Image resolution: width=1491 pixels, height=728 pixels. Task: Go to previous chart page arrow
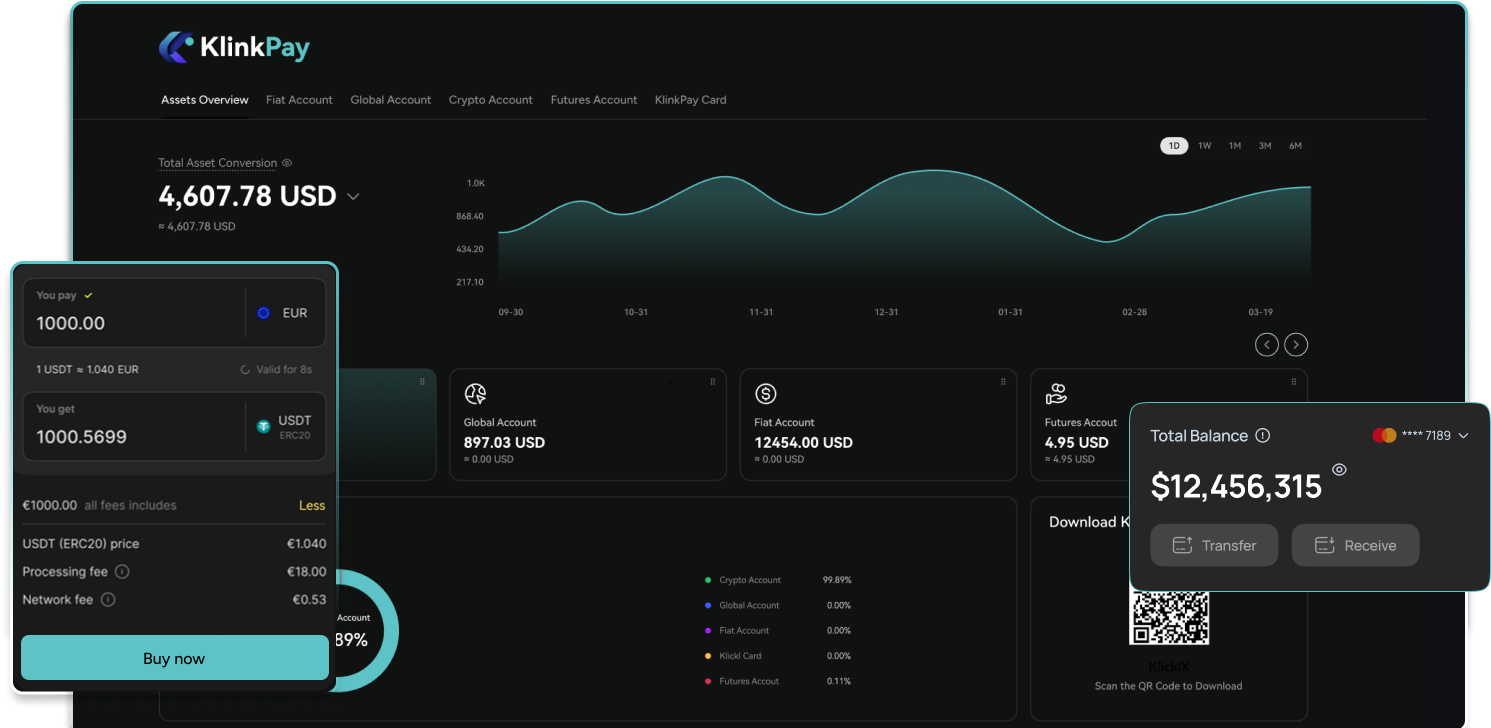pyautogui.click(x=1267, y=345)
